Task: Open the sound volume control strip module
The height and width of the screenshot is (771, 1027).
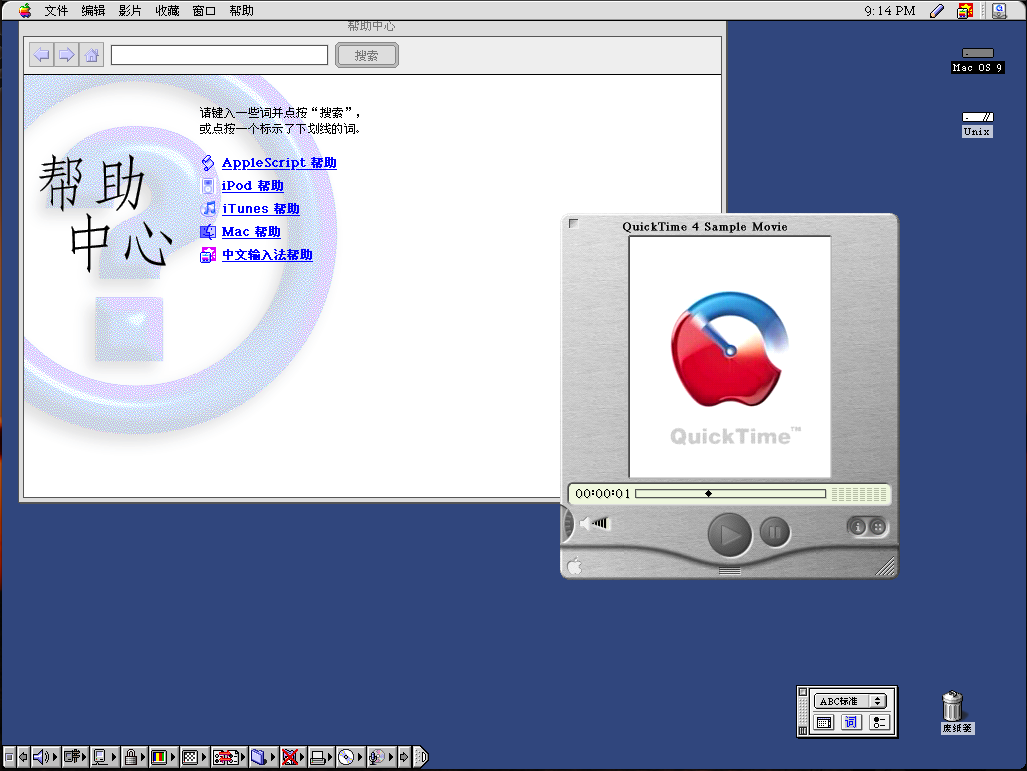Action: 45,757
